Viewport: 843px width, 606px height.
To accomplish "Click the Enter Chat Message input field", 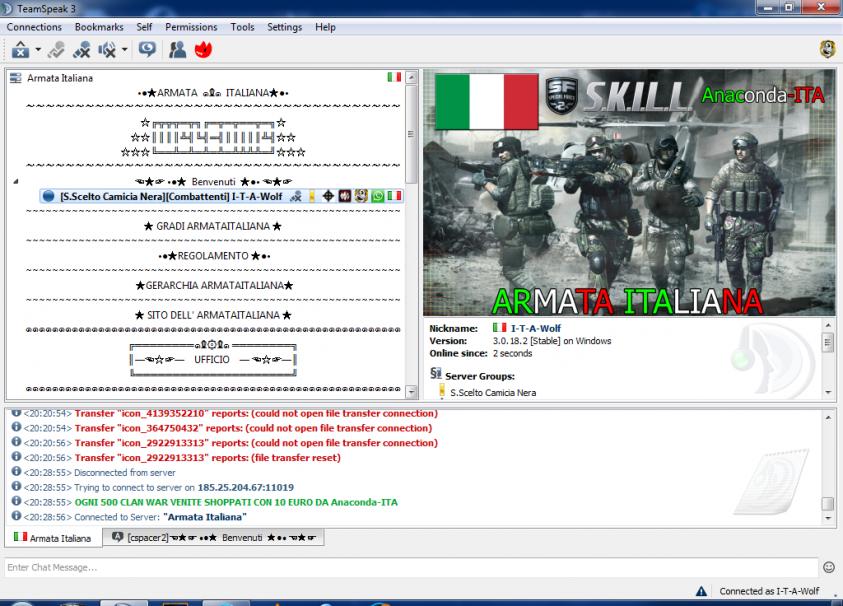I will [400, 567].
